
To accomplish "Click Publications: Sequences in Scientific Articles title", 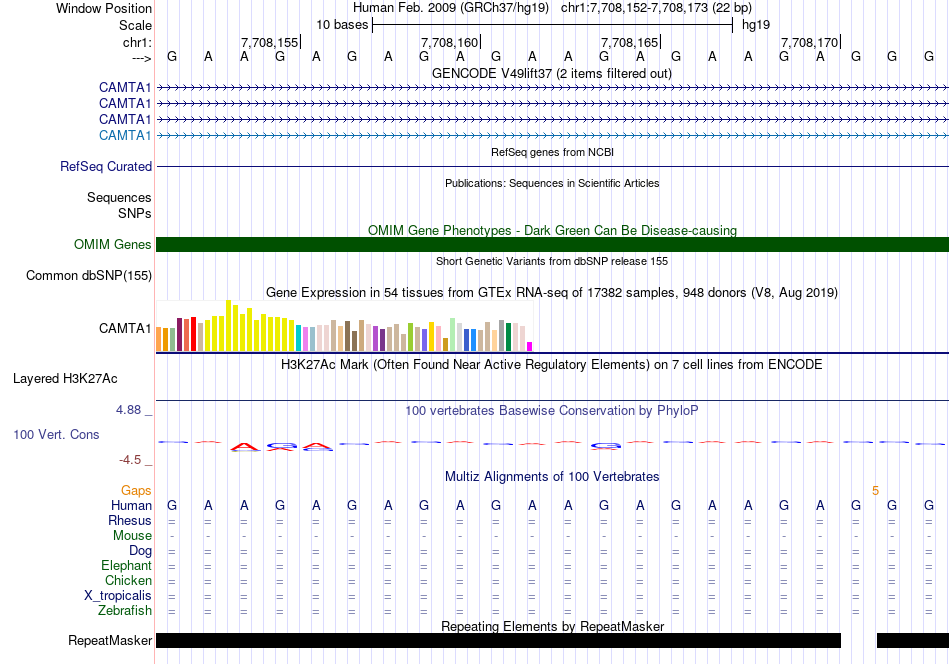I will point(552,183).
